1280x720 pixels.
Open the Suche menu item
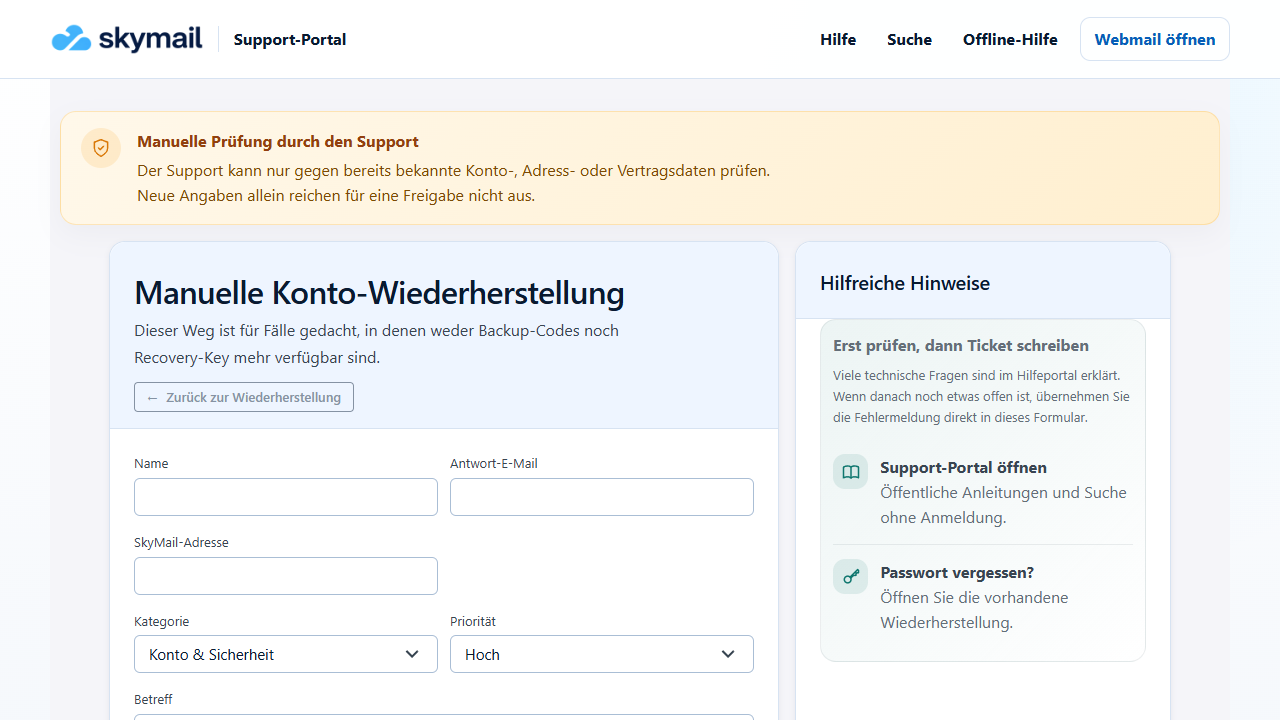coord(909,40)
